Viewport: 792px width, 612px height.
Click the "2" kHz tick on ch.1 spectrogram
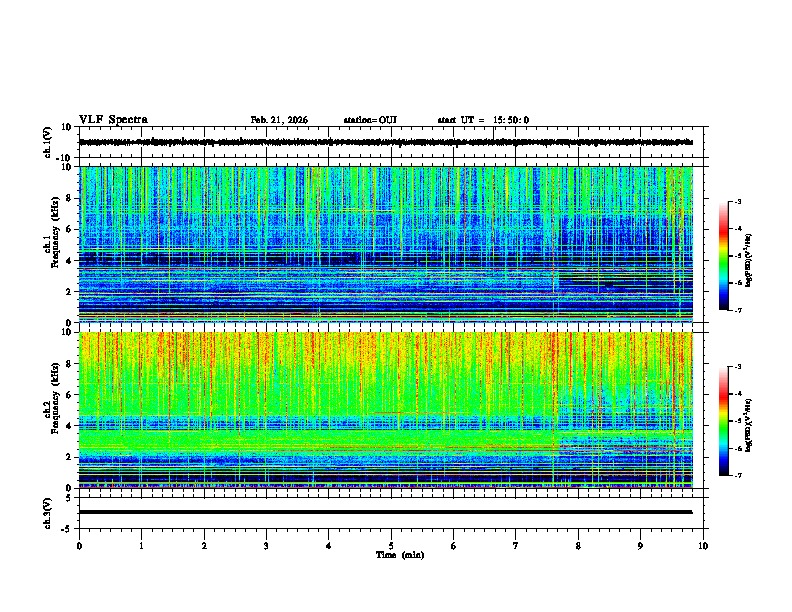pos(69,291)
